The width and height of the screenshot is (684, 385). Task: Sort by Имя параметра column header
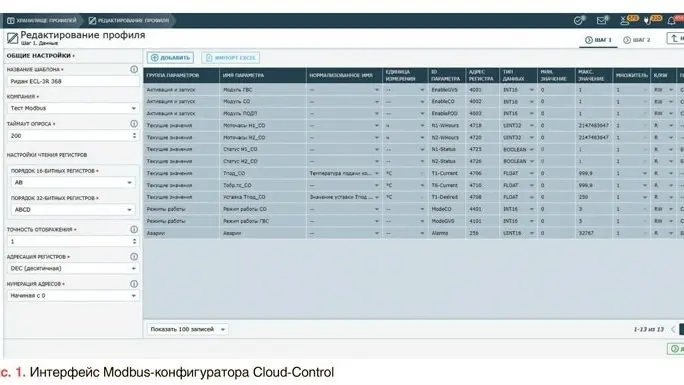click(x=263, y=75)
